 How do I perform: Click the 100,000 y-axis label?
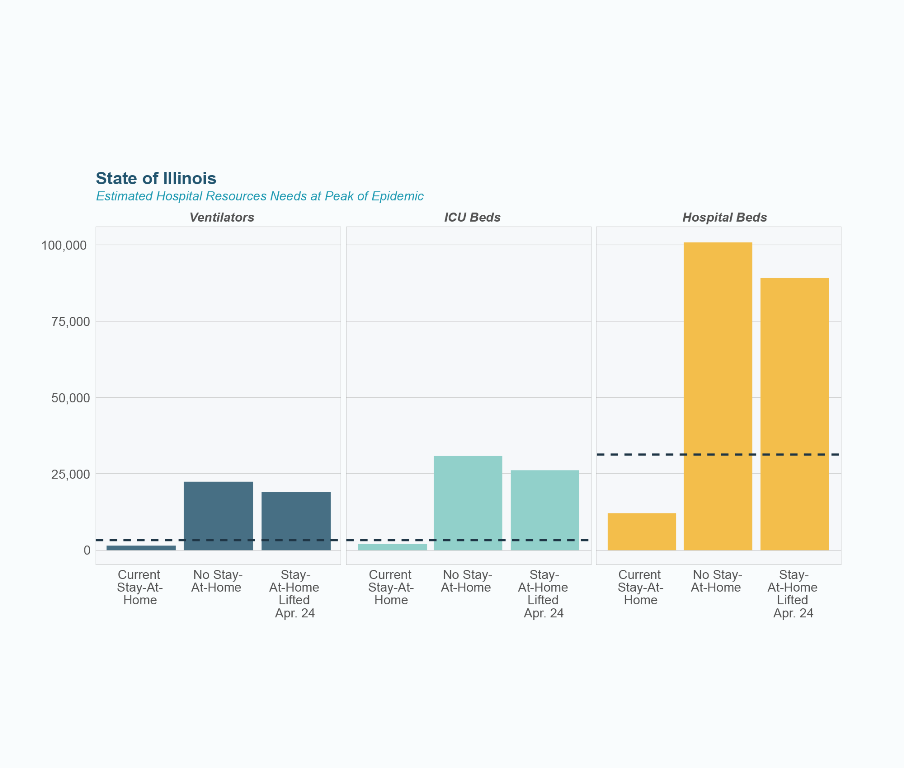click(65, 245)
